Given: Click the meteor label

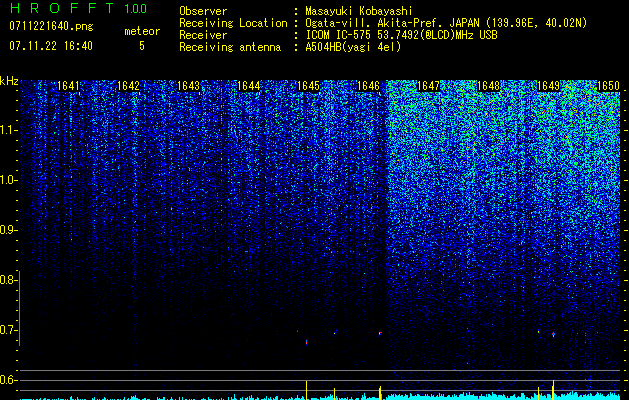Looking at the screenshot, I should click(142, 31).
